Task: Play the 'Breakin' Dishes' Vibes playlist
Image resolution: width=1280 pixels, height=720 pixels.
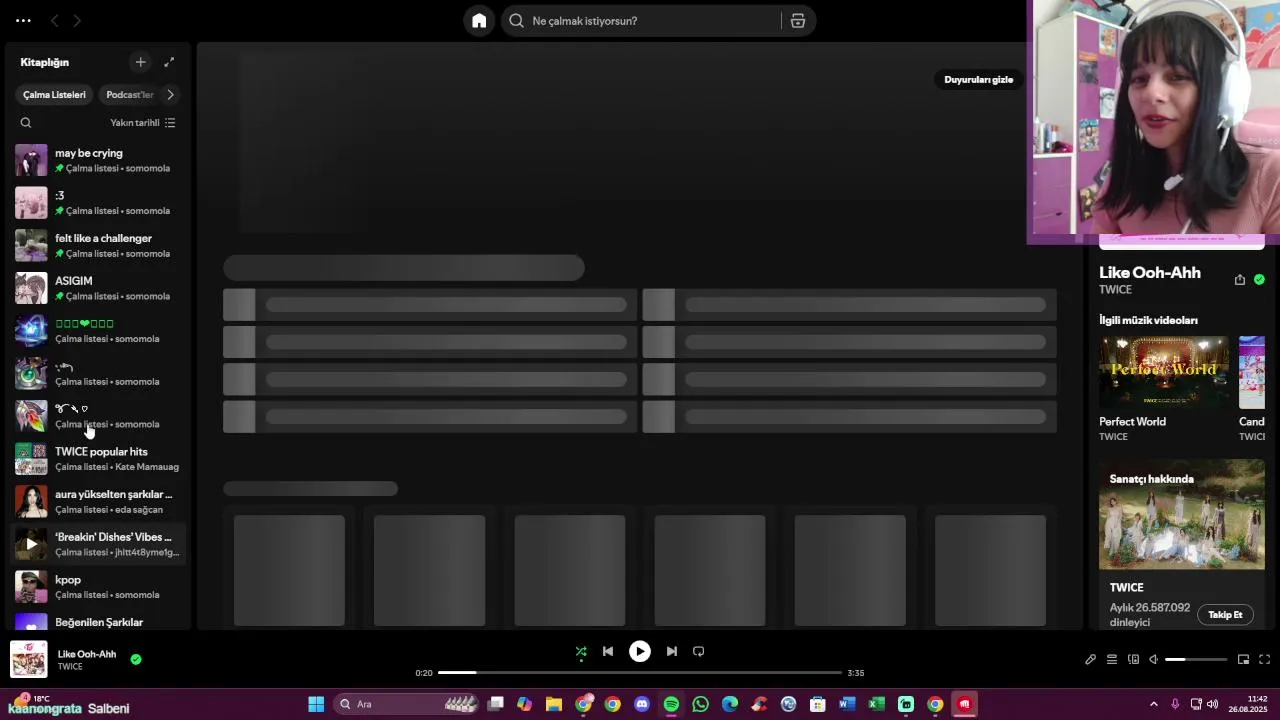Action: click(x=31, y=544)
